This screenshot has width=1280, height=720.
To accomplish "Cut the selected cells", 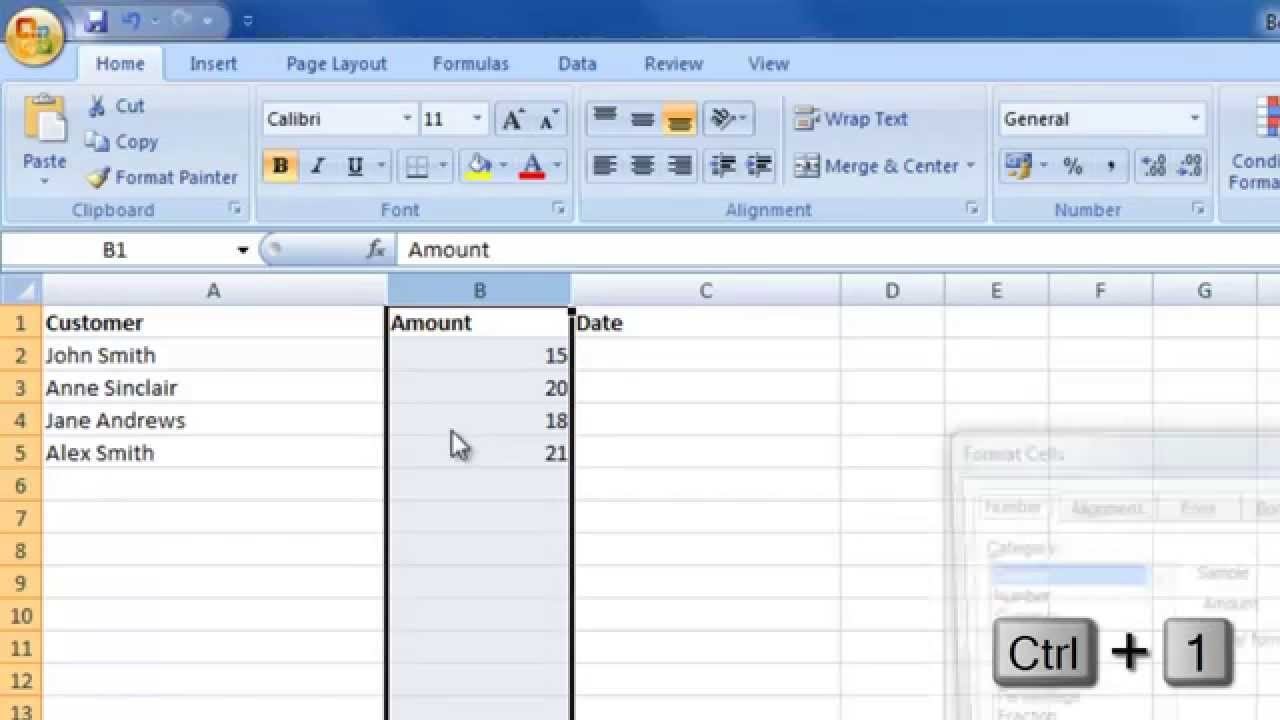I will 116,106.
